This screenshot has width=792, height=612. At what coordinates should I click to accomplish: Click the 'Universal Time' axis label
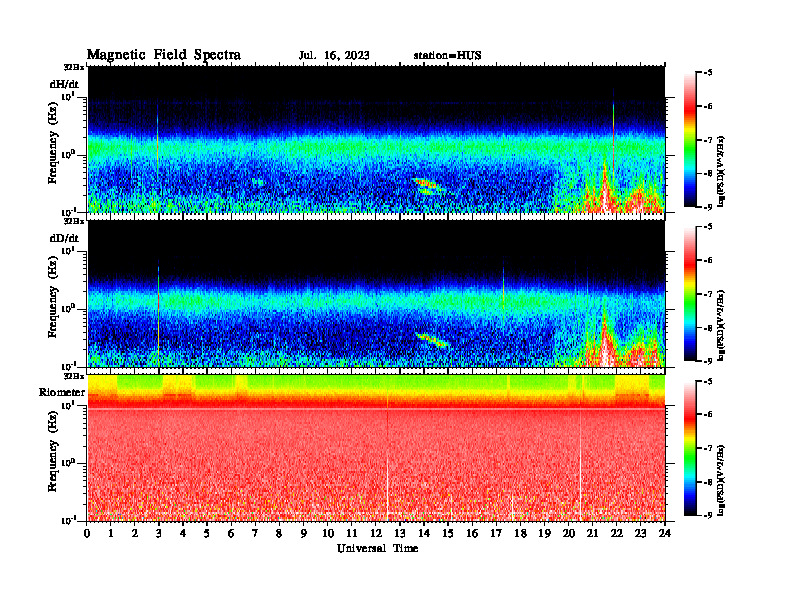377,548
